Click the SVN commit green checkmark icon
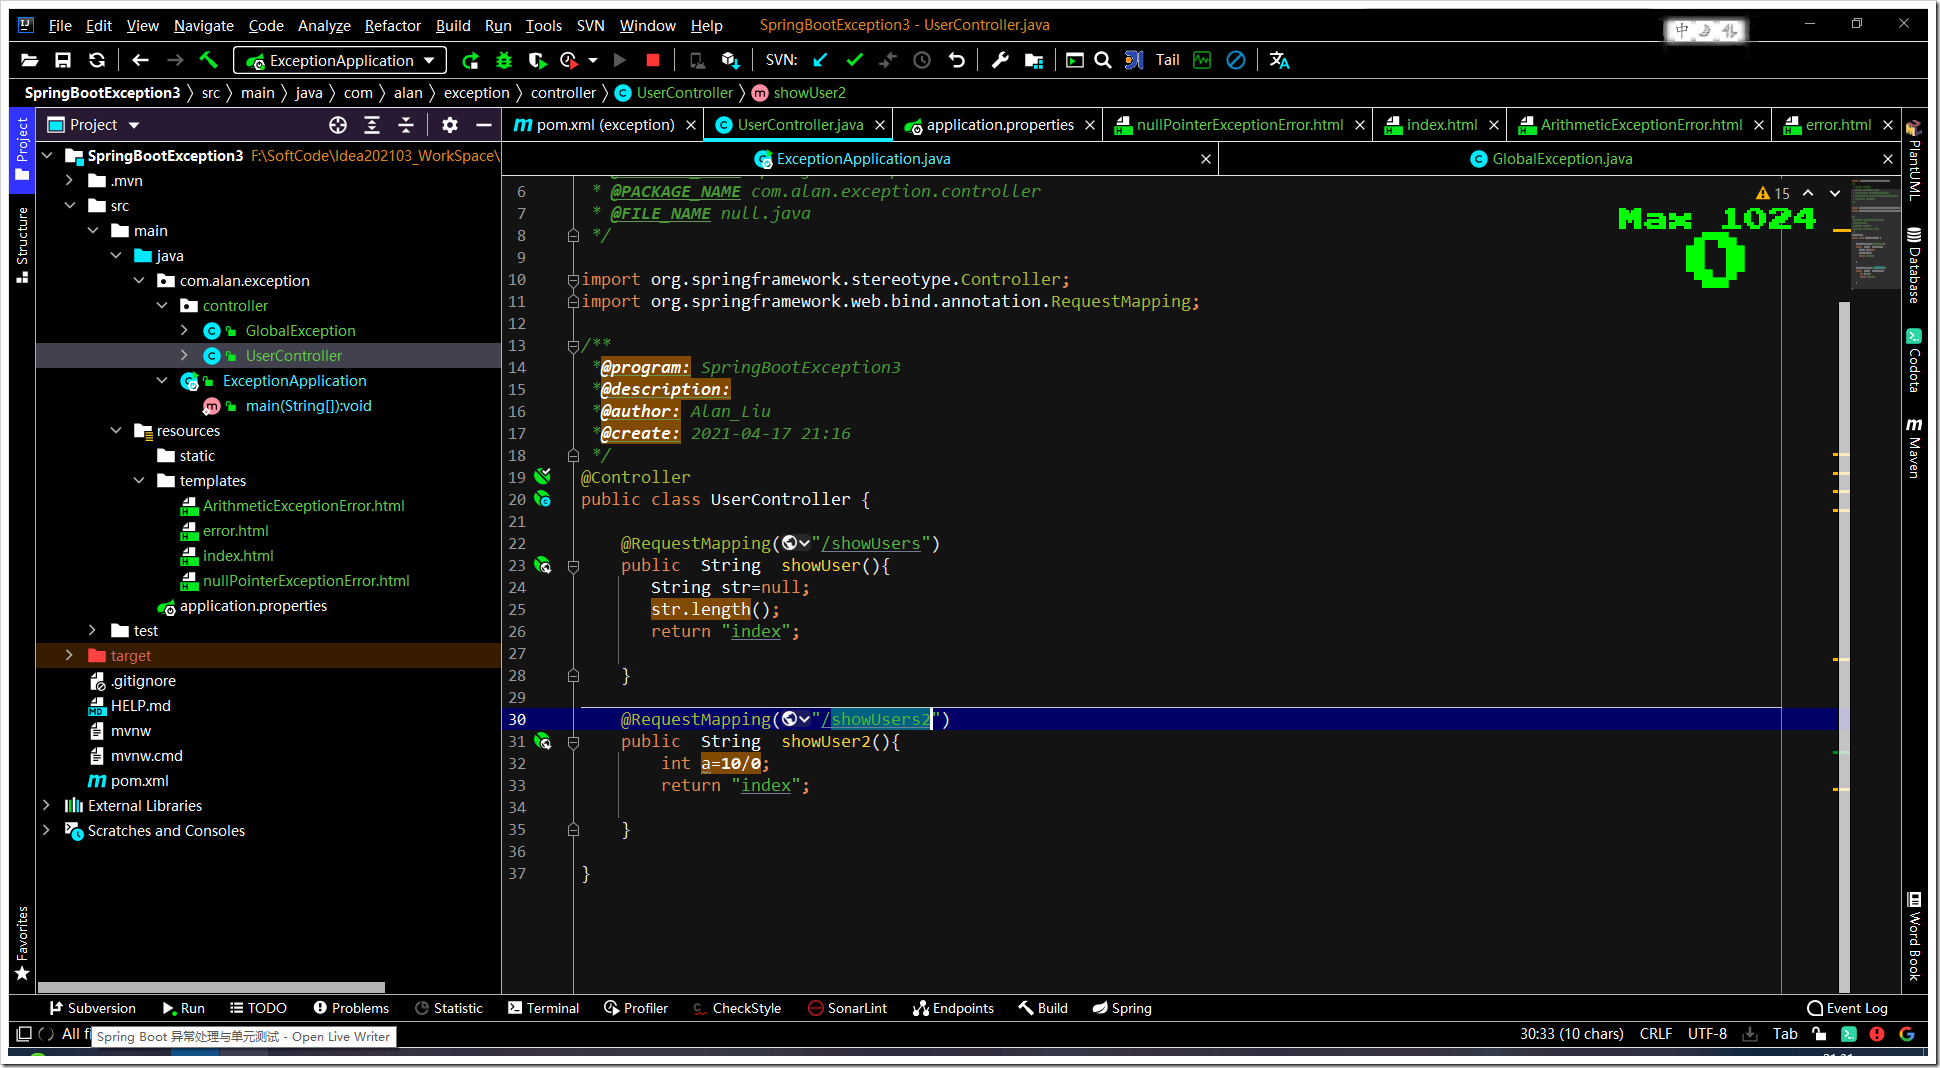This screenshot has height=1068, width=1940. pyautogui.click(x=854, y=60)
